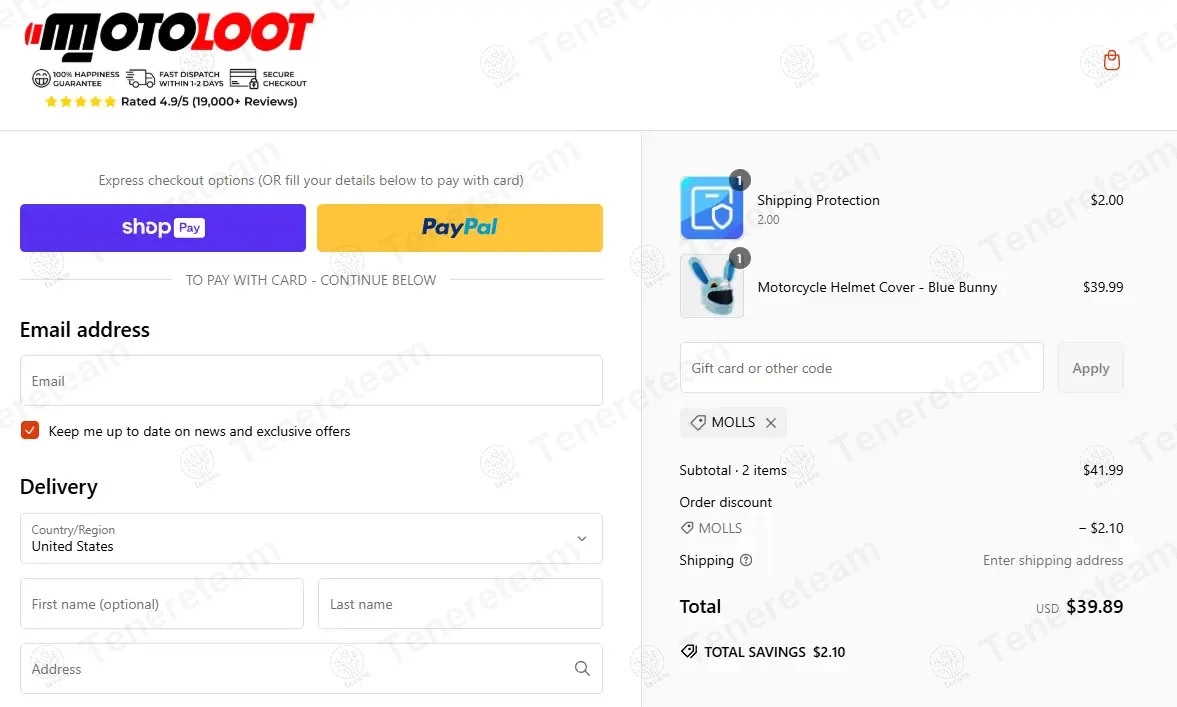The image size is (1177, 707).
Task: Click the Address input field
Action: point(312,668)
